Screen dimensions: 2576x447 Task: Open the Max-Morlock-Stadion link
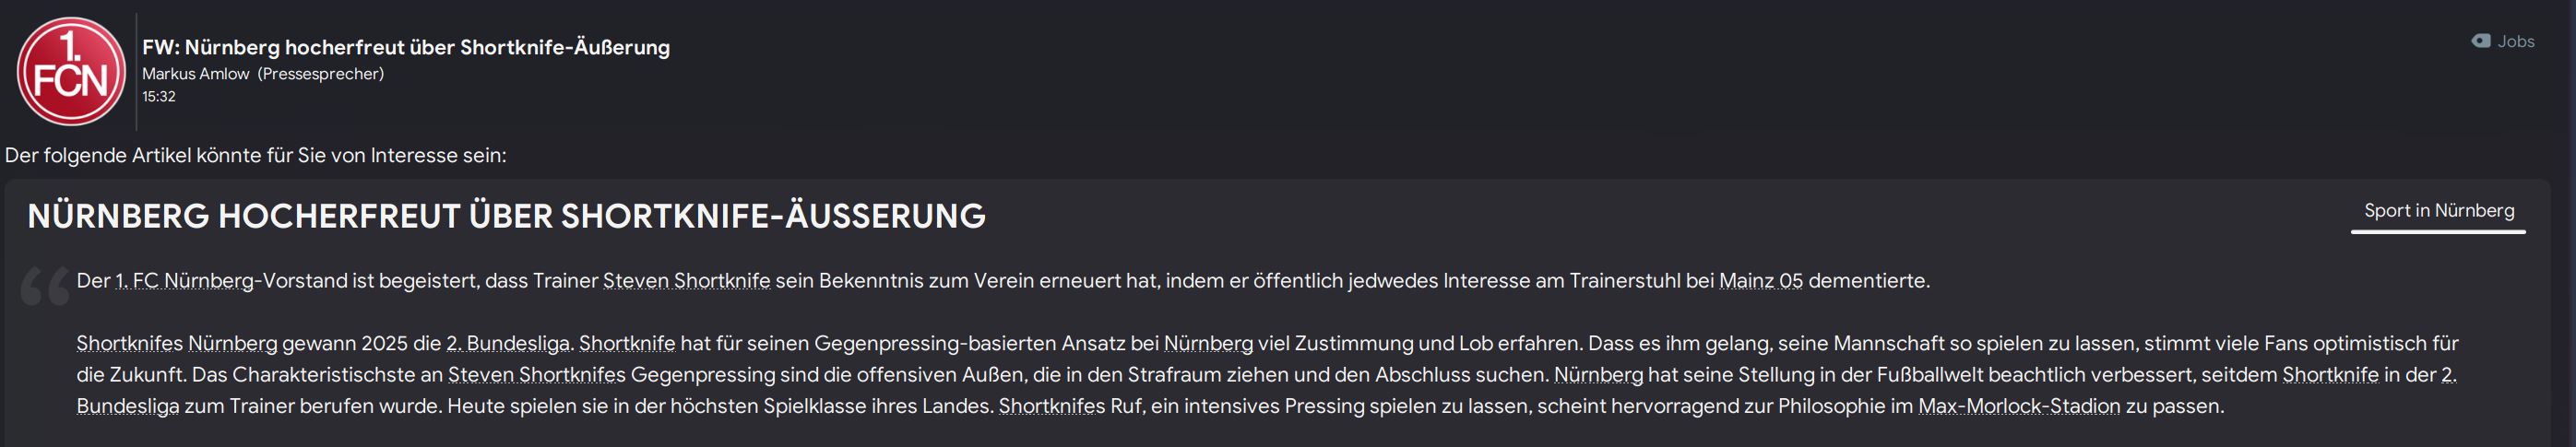coord(2019,406)
